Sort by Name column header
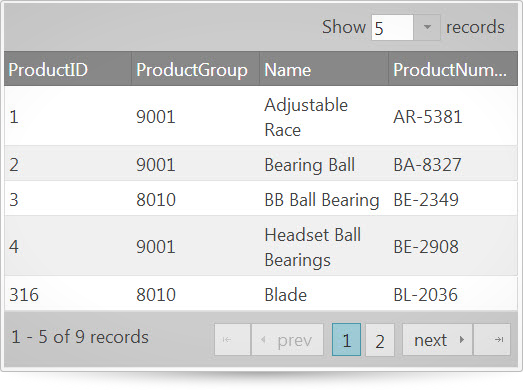523x390 pixels. point(324,69)
